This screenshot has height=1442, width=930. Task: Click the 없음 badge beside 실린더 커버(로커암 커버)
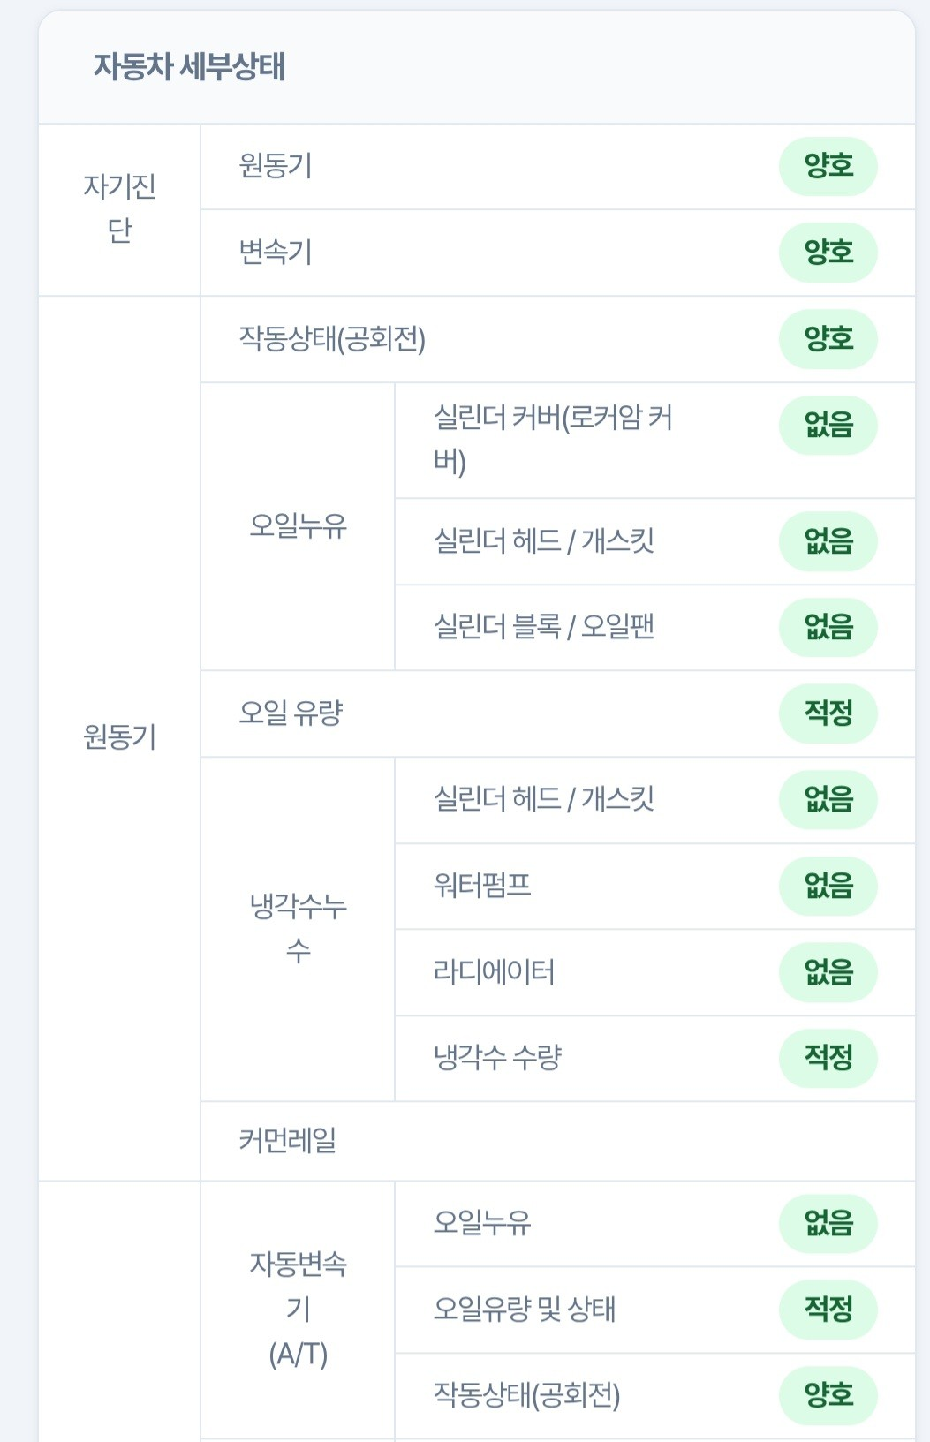(828, 426)
